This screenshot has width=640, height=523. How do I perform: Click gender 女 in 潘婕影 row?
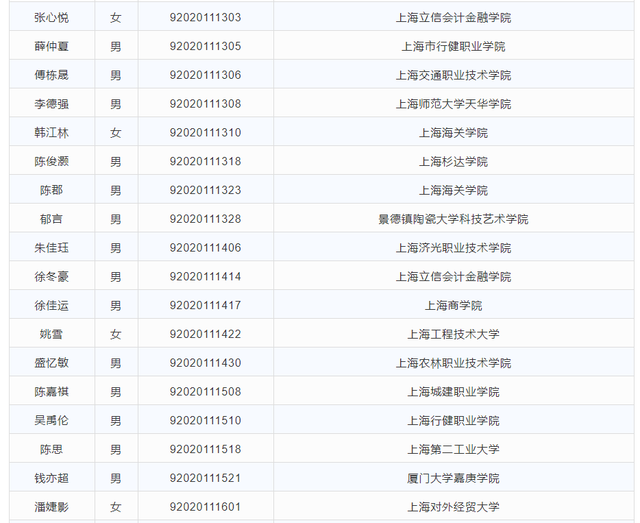[116, 507]
